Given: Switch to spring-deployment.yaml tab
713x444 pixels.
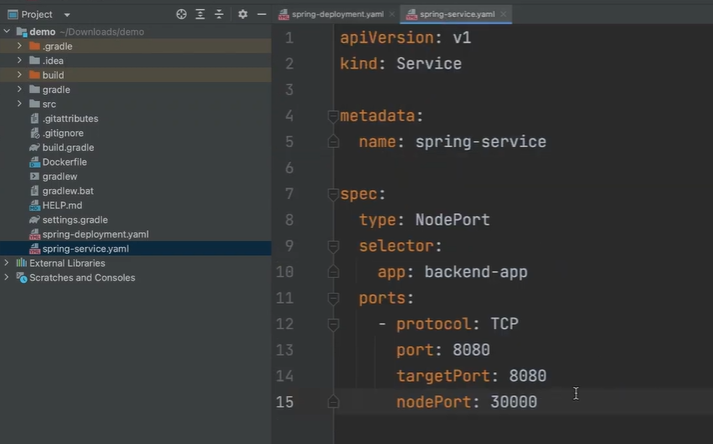Looking at the screenshot, I should [337, 14].
